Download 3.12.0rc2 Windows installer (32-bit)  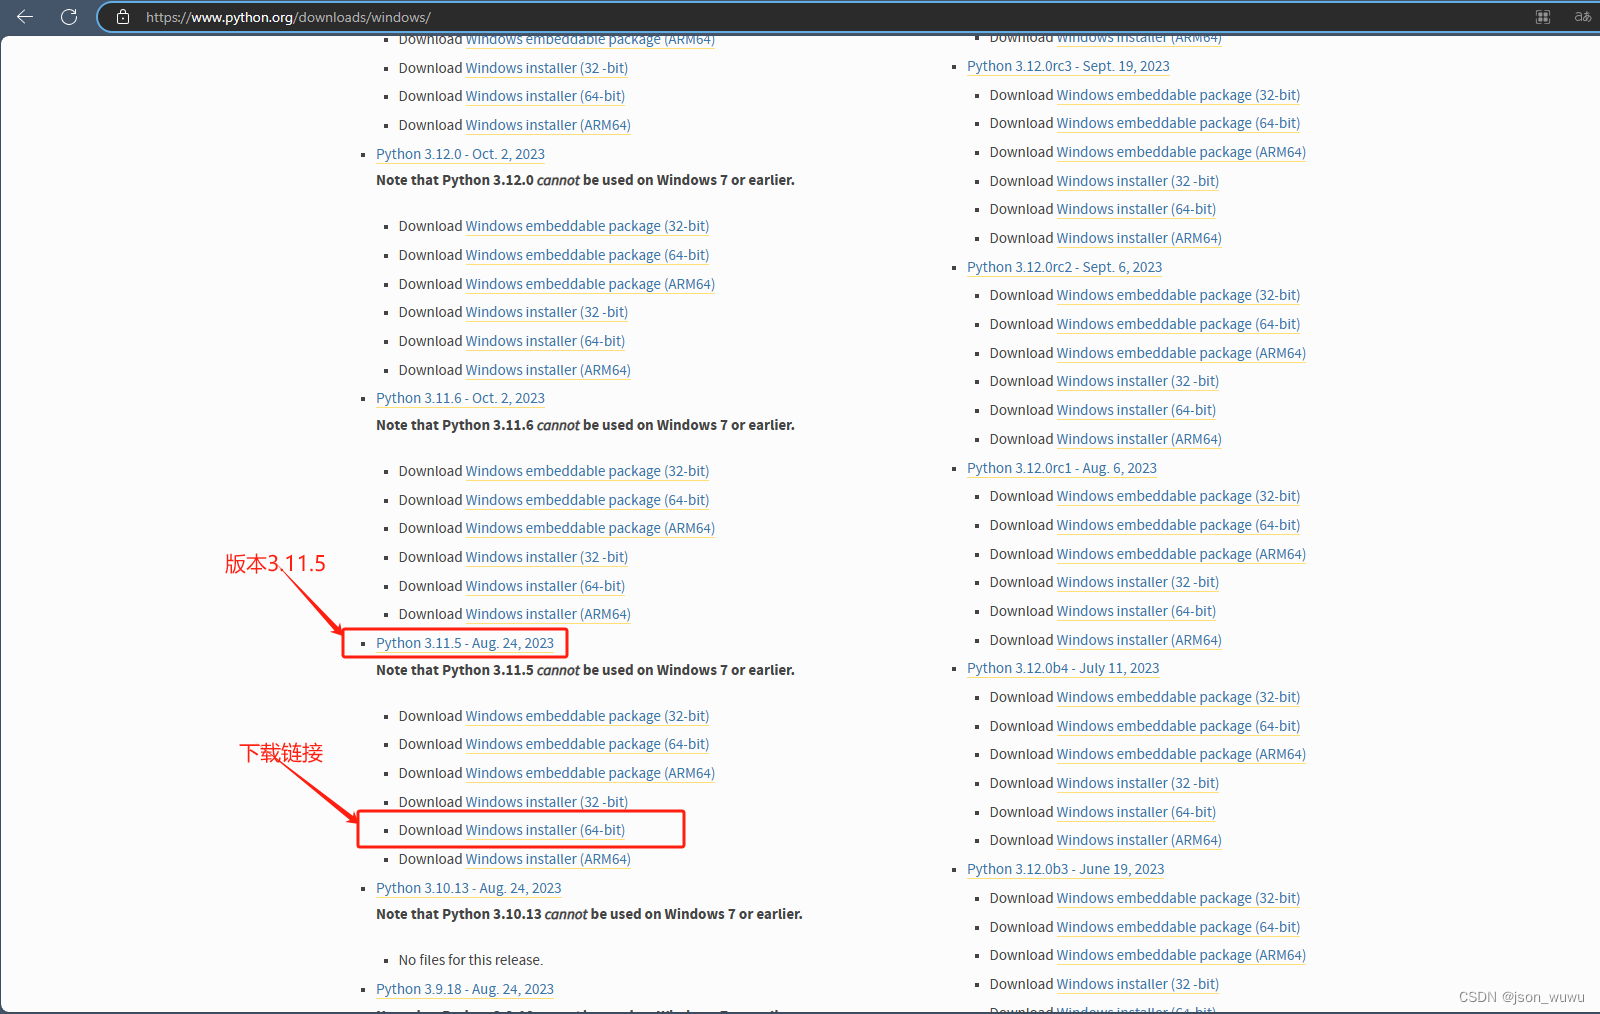(x=1137, y=381)
